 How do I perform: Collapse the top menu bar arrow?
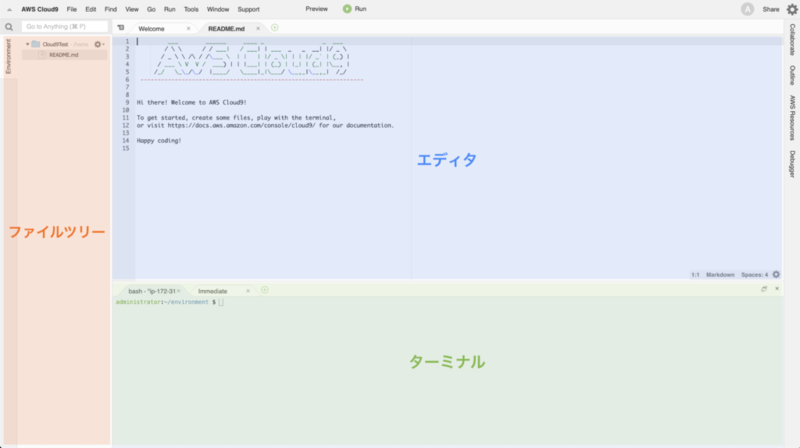pos(9,9)
